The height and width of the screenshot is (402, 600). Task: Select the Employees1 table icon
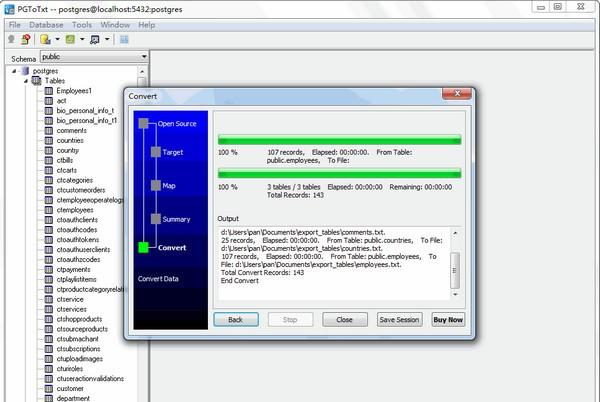[x=48, y=91]
